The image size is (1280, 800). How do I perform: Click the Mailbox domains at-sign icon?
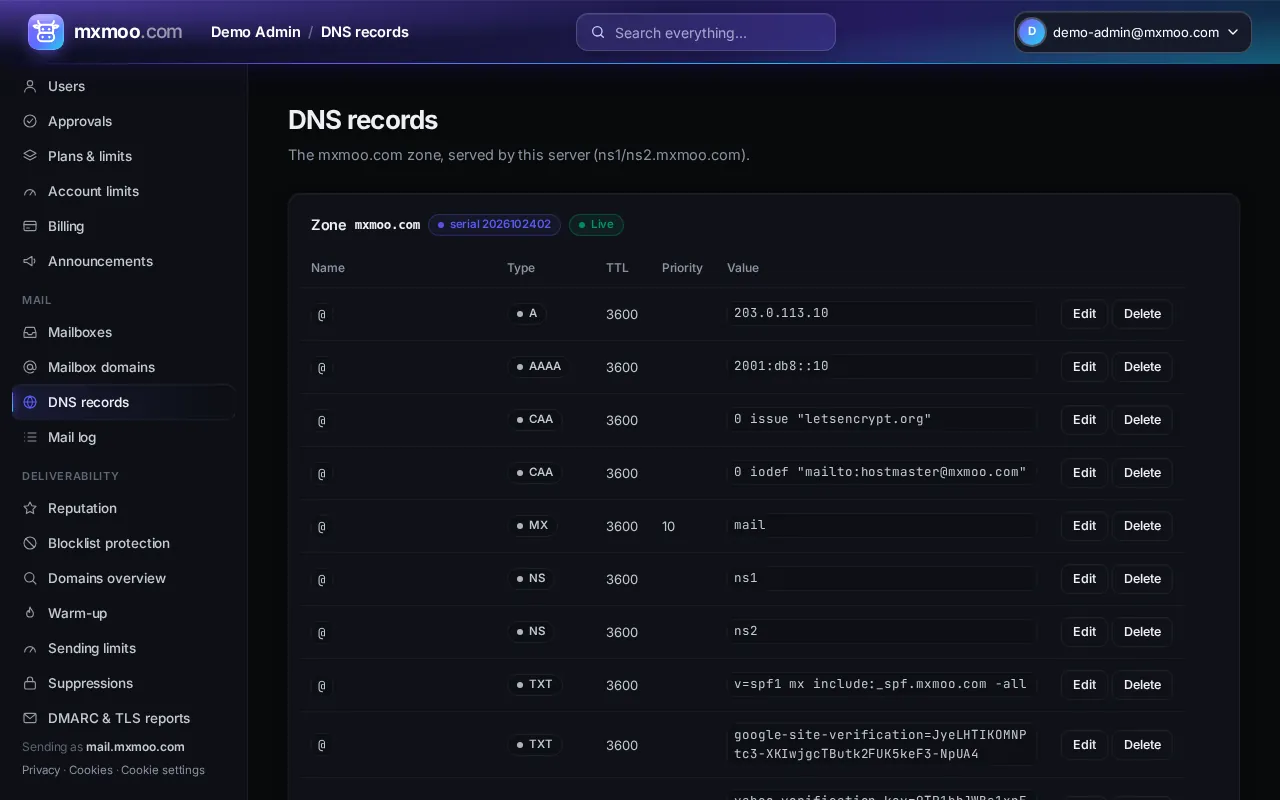(x=30, y=367)
